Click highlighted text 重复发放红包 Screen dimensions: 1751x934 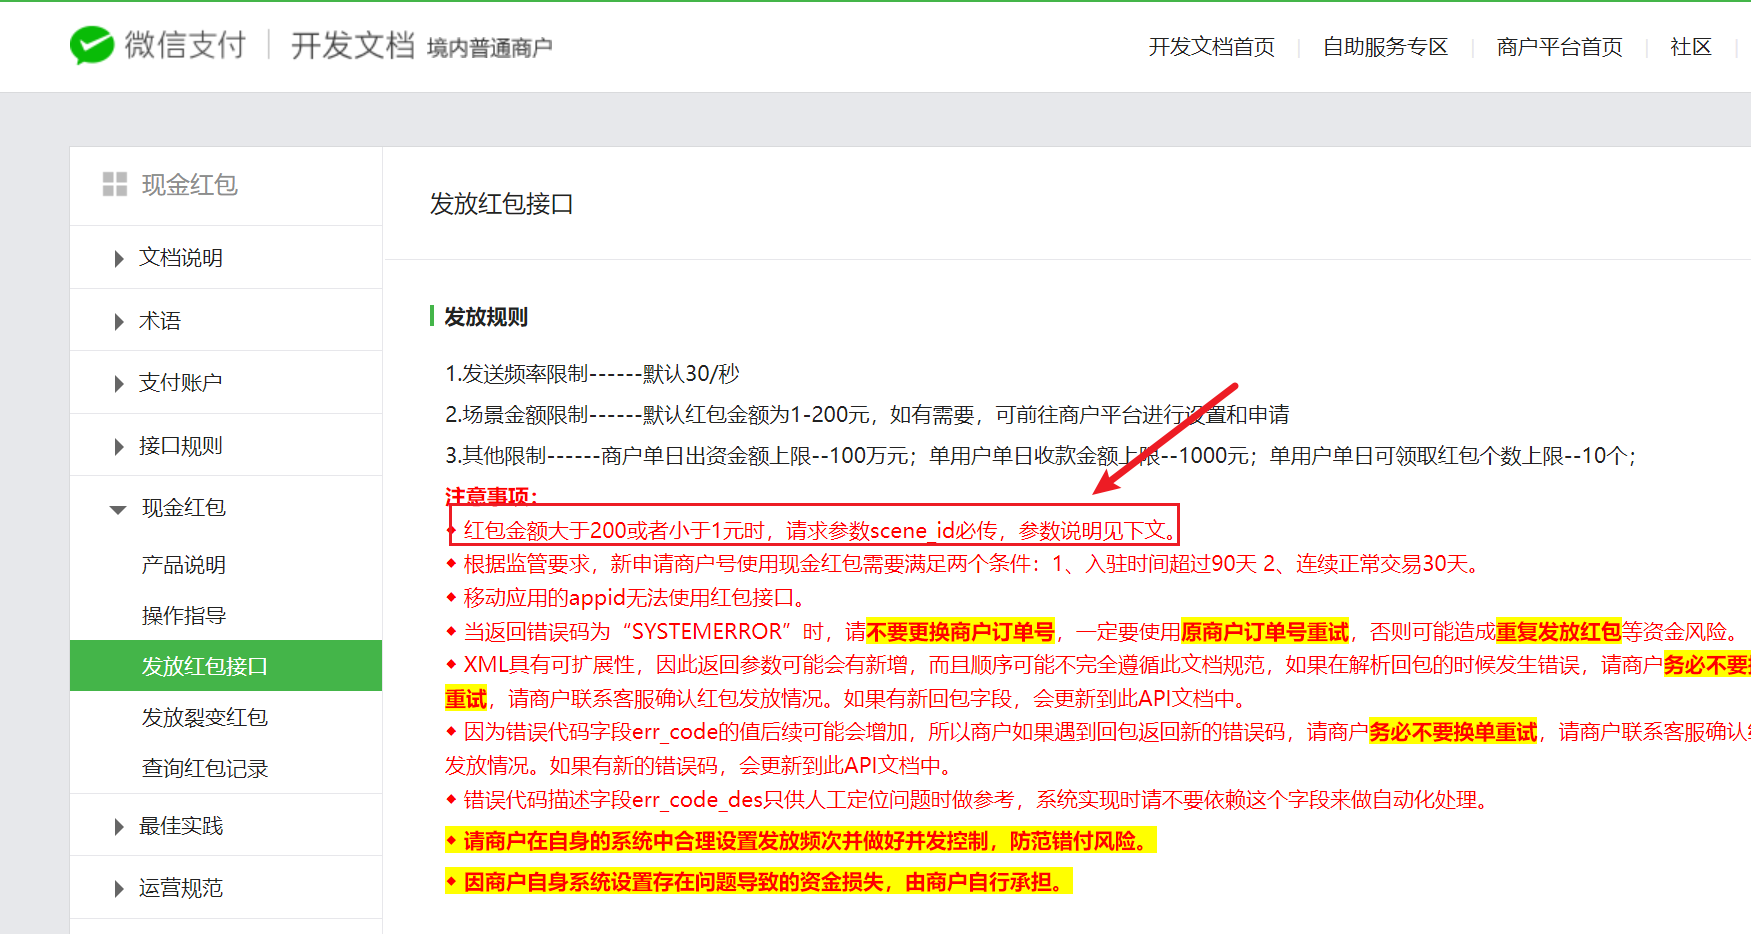pyautogui.click(x=1558, y=632)
